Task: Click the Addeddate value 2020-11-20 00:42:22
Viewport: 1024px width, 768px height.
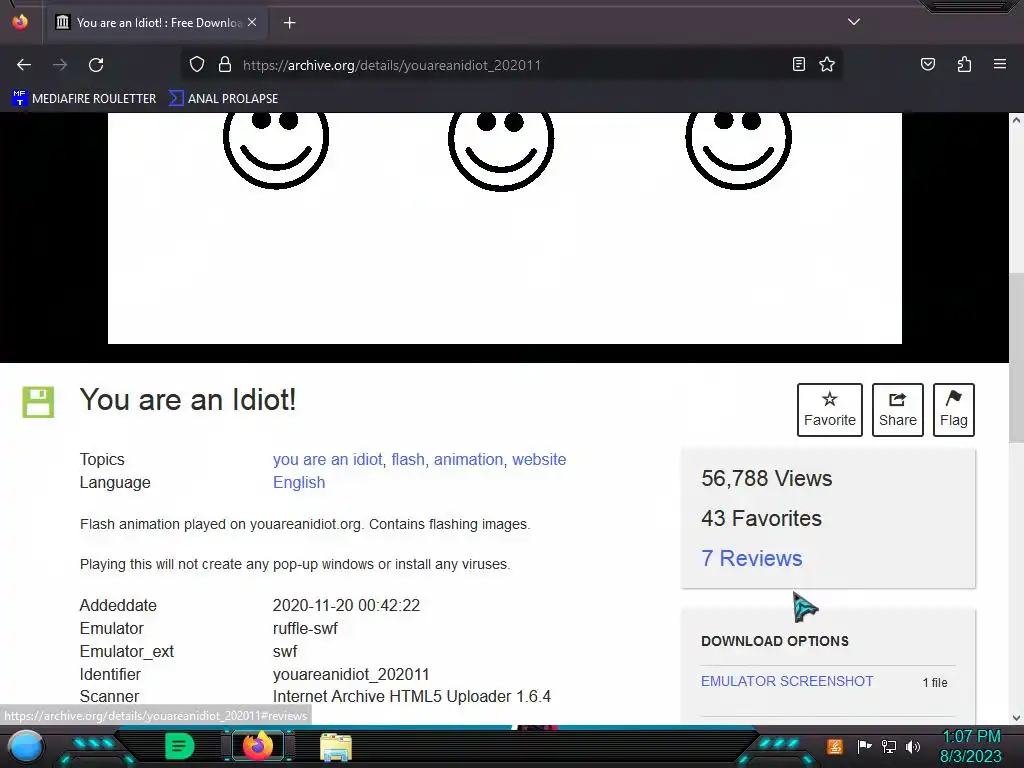Action: pos(346,605)
